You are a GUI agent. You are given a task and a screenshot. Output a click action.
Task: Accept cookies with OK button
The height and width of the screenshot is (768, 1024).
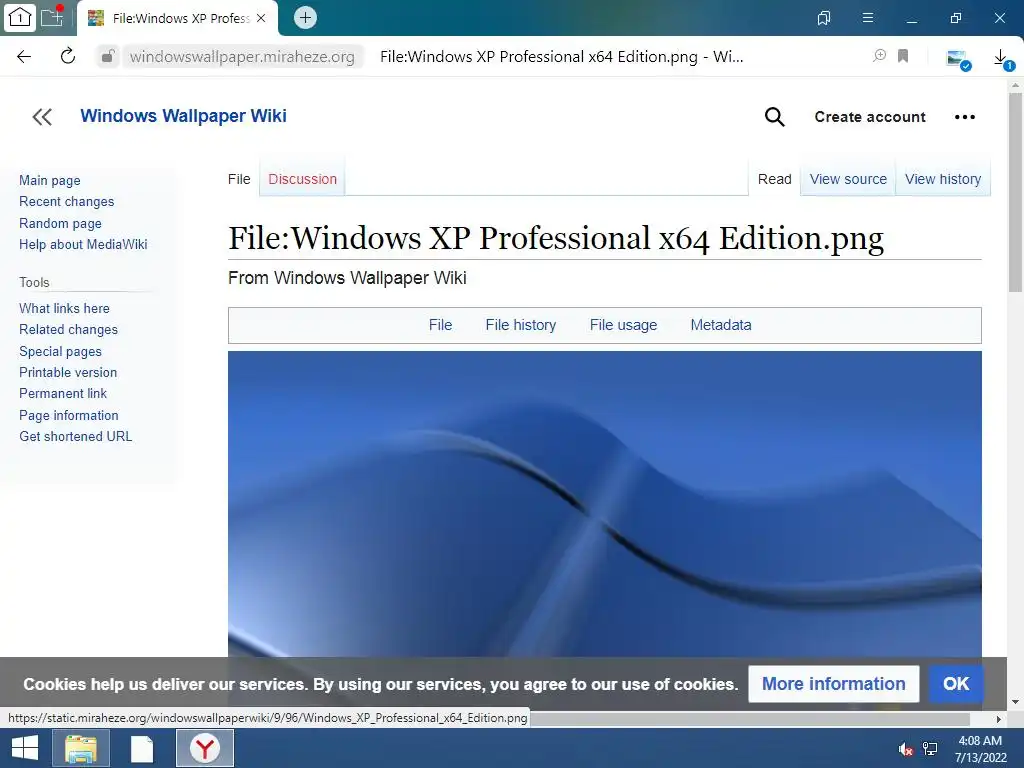pos(956,684)
